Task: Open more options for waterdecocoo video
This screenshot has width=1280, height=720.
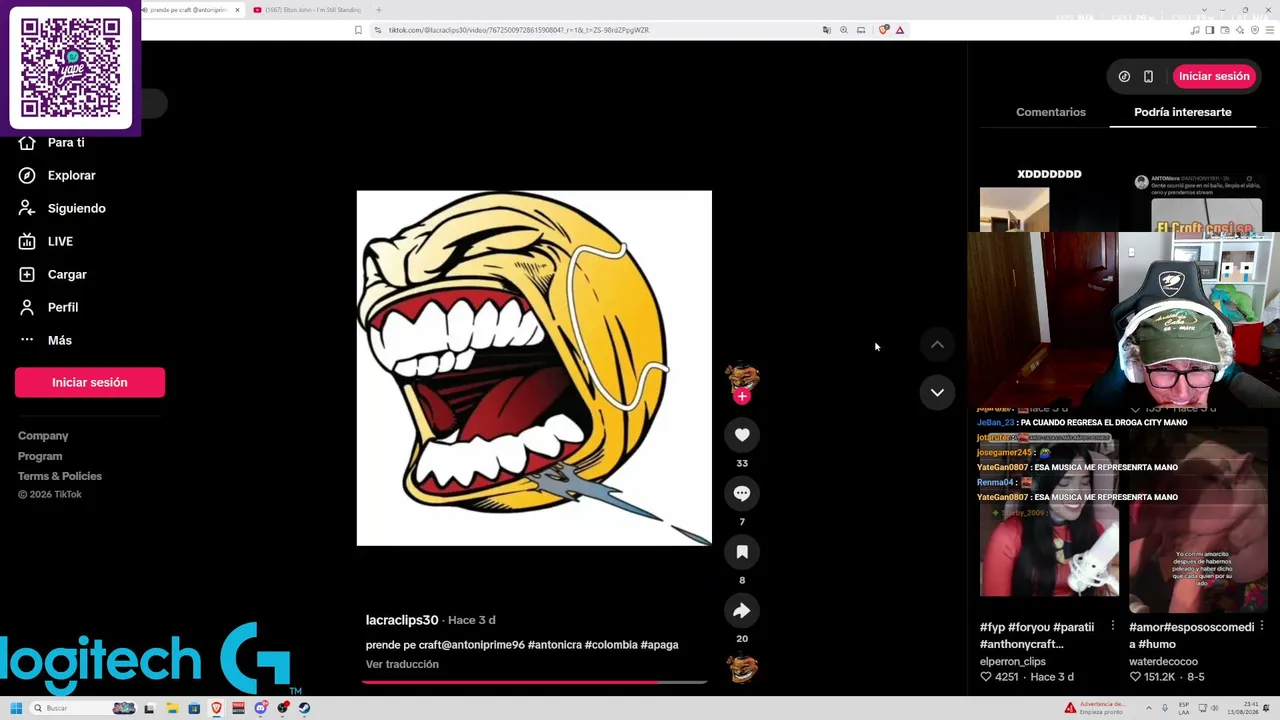Action: 1262,626
